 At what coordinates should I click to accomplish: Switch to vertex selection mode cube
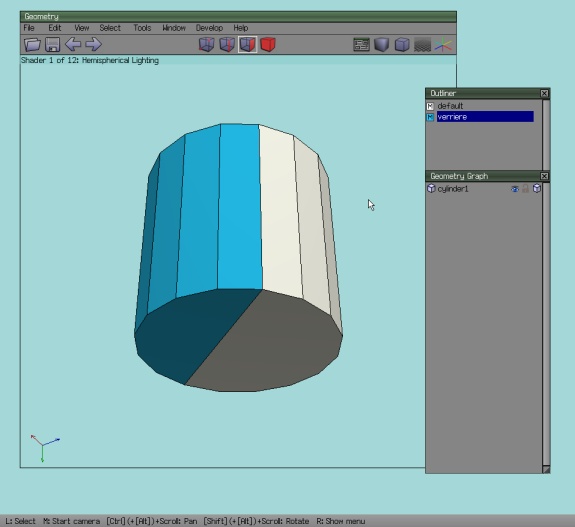pyautogui.click(x=206, y=44)
